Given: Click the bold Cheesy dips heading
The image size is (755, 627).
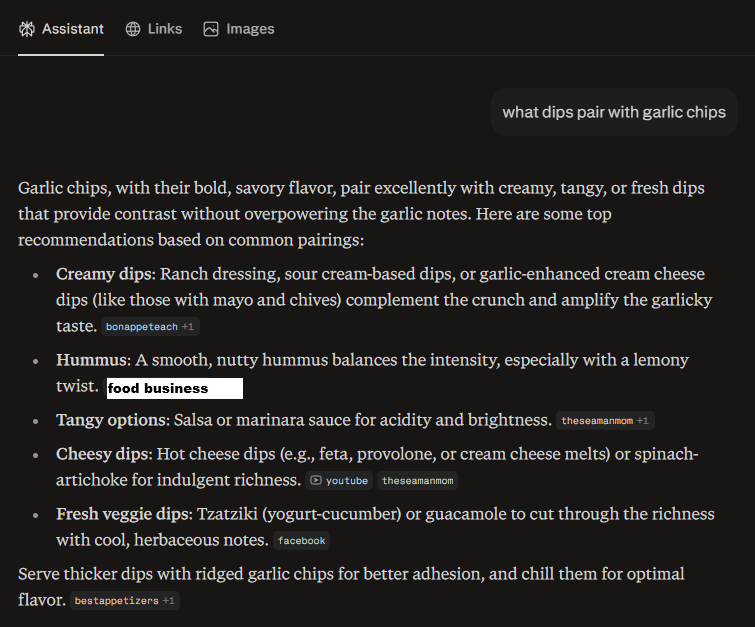Looking at the screenshot, I should click(103, 455).
